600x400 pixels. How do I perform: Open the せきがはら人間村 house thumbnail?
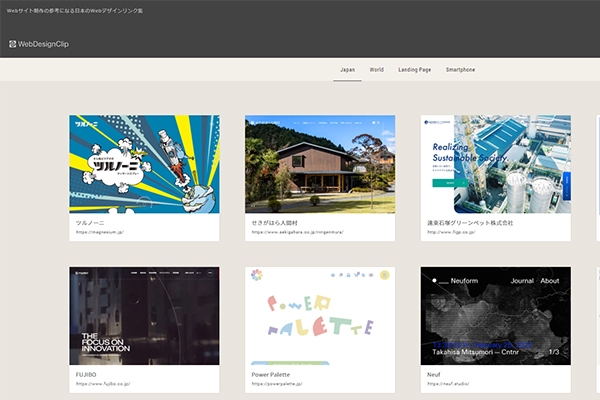tap(320, 164)
